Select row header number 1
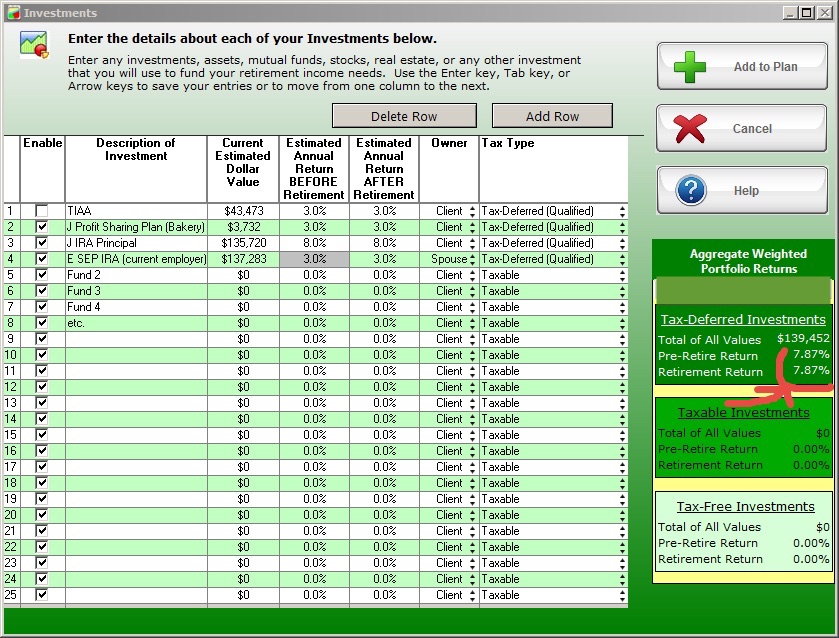The width and height of the screenshot is (839, 638). click(x=11, y=211)
